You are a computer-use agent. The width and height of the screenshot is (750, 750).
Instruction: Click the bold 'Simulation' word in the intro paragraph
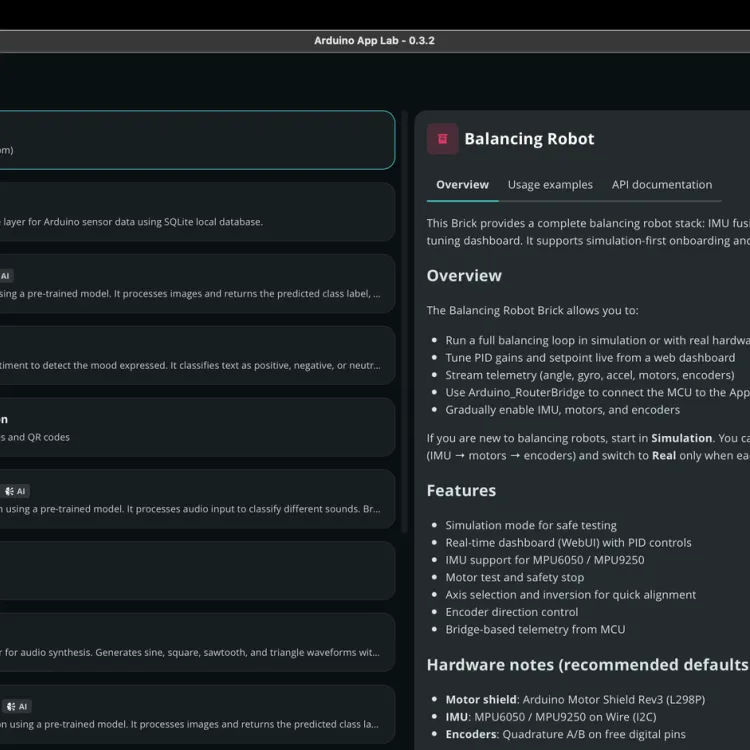pyautogui.click(x=682, y=438)
